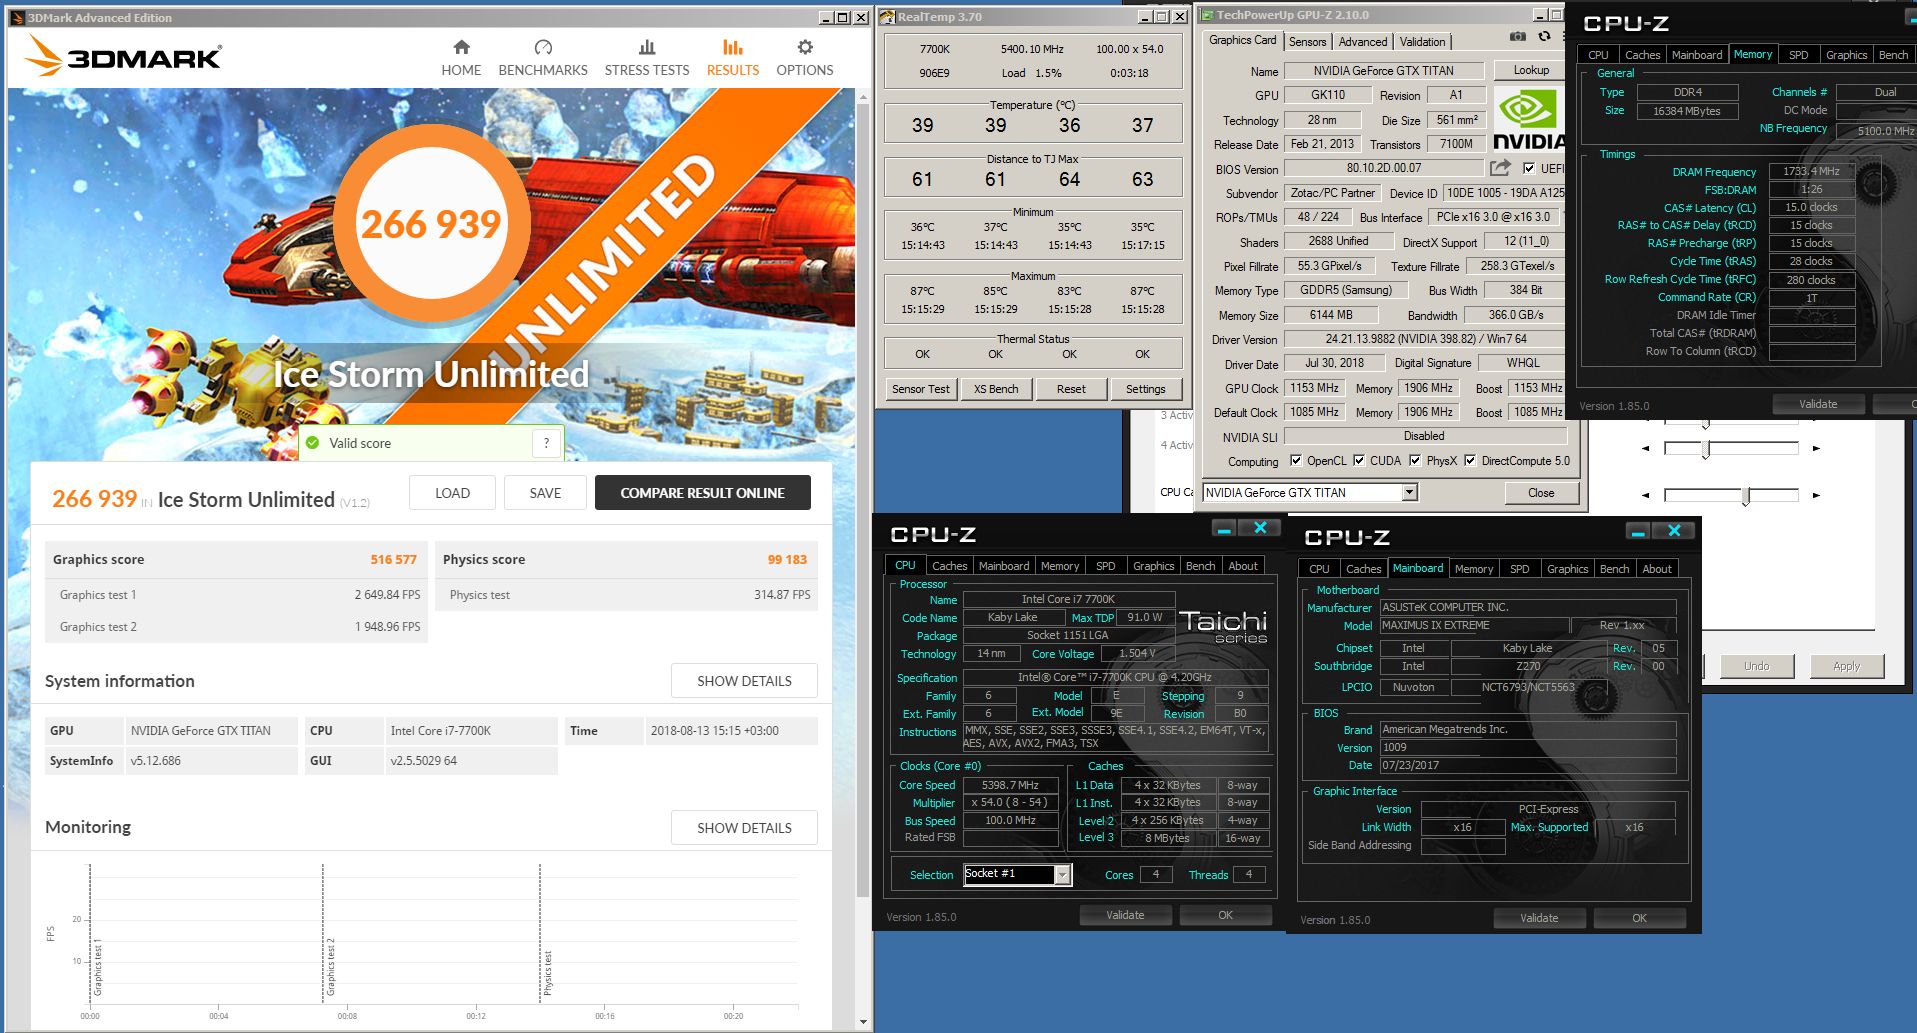Screen dimensions: 1917x1033
Task: Close the CPU-Z CPU tab window
Action: pyautogui.click(x=1260, y=527)
